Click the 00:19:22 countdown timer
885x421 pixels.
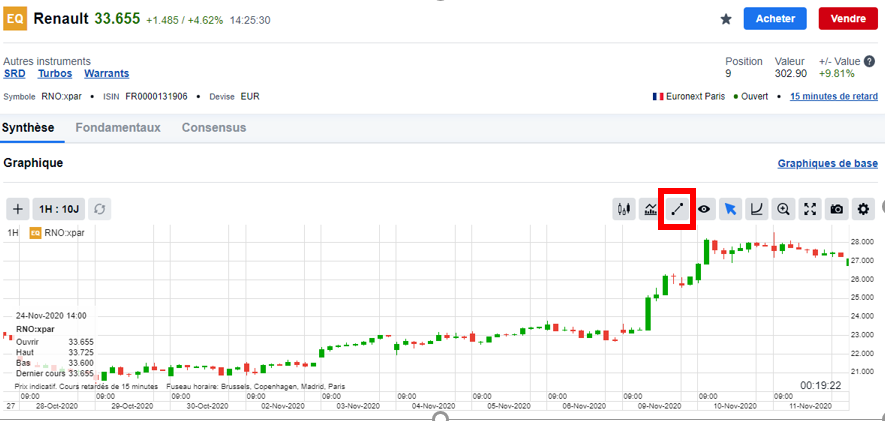point(821,385)
